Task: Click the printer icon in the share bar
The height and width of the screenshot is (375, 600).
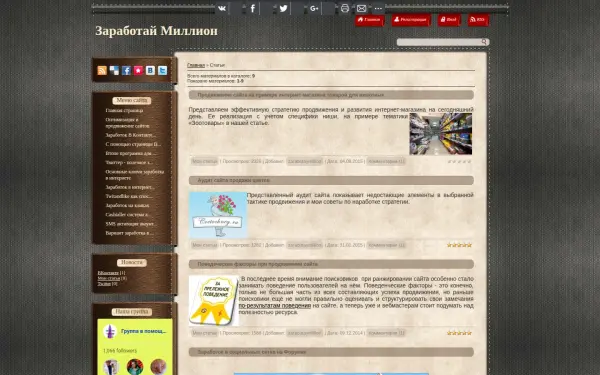Action: pyautogui.click(x=345, y=8)
